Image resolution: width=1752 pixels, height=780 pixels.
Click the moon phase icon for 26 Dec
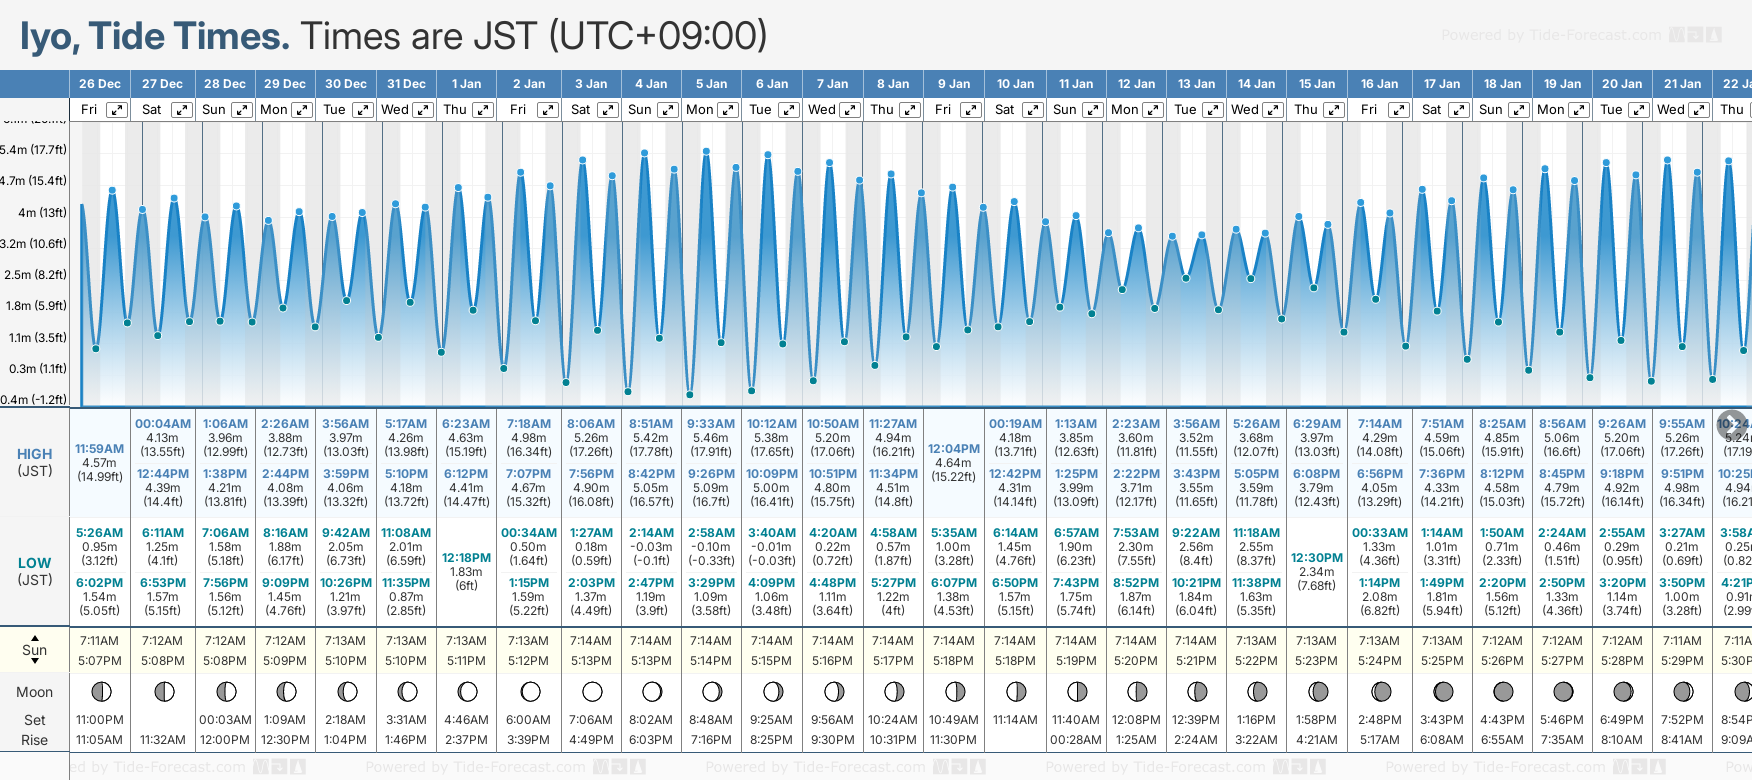101,691
